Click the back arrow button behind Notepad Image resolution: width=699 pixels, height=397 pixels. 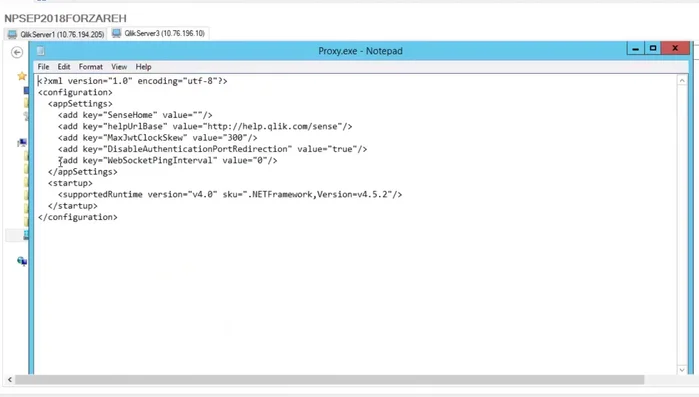tap(17, 53)
